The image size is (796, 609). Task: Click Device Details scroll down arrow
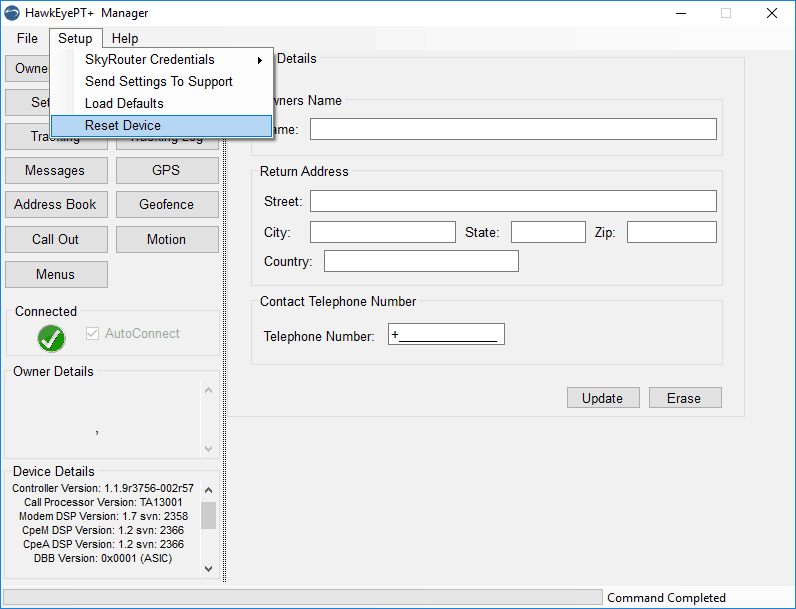tap(208, 569)
